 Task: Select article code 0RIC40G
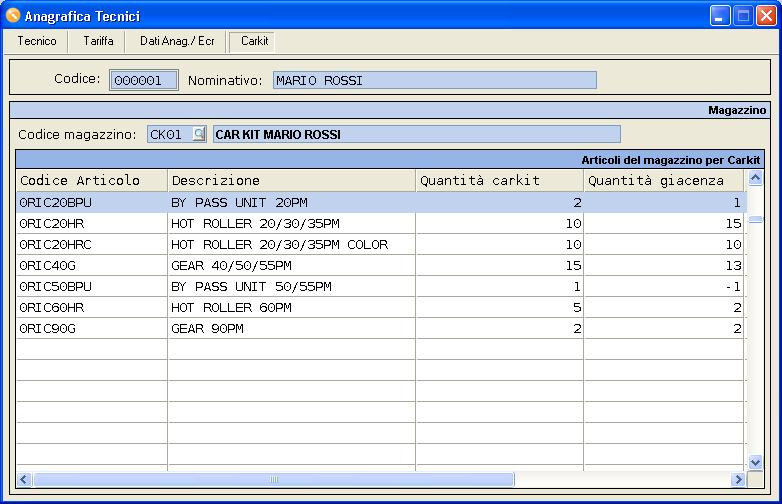coord(47,265)
